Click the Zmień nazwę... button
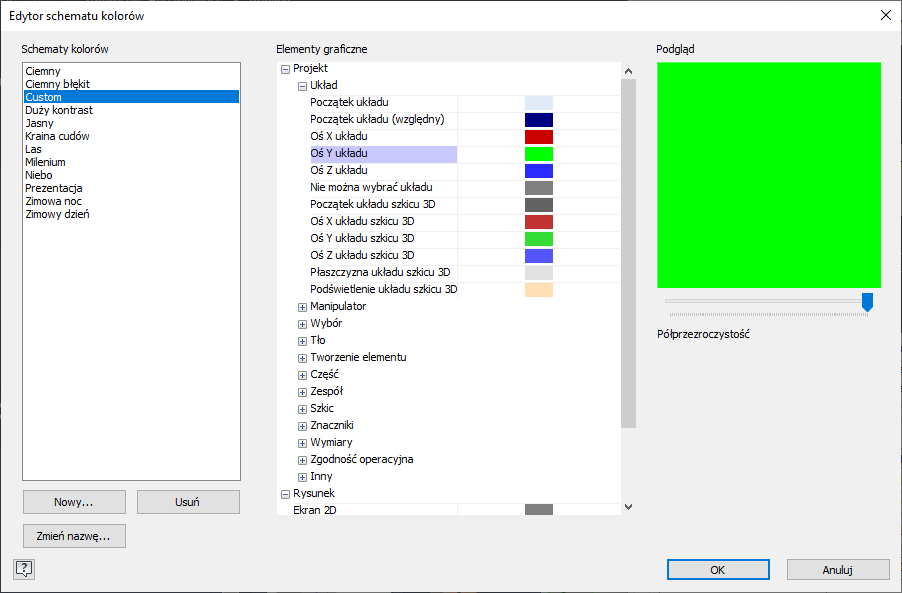 [74, 536]
